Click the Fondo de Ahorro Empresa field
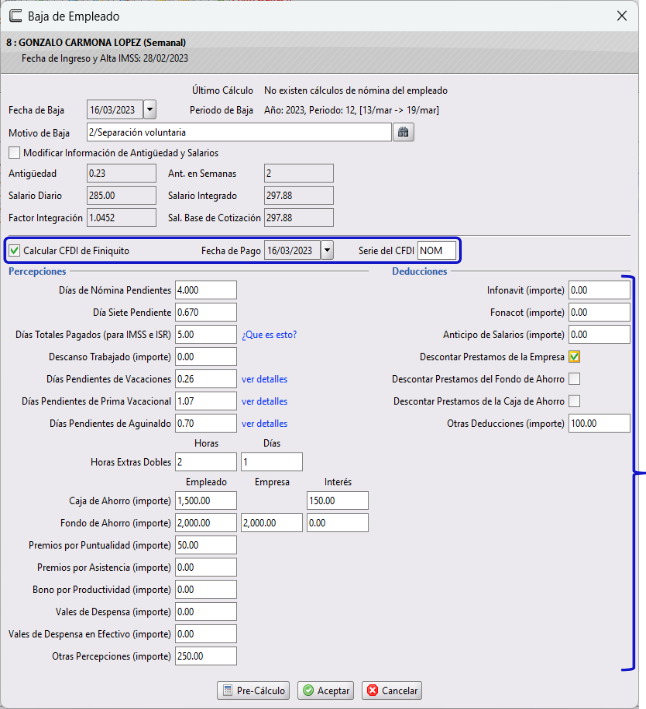The image size is (646, 709). click(x=272, y=523)
